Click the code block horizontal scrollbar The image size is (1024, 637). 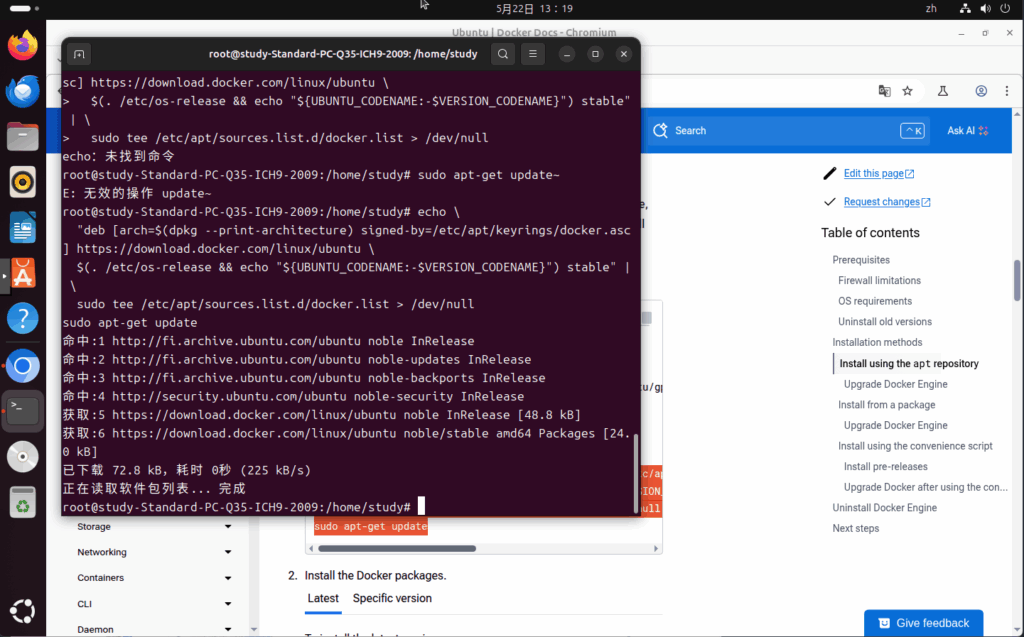tap(397, 549)
